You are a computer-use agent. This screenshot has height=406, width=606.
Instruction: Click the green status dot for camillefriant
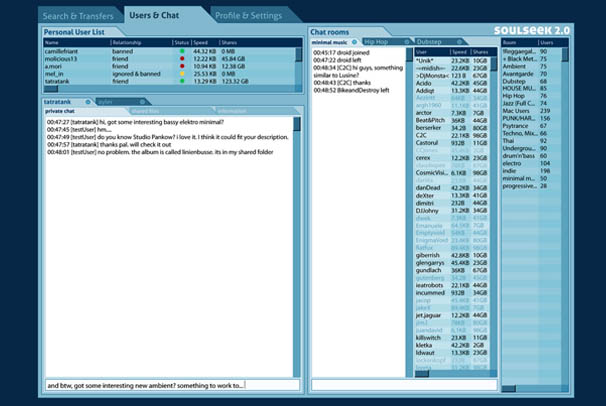(182, 50)
